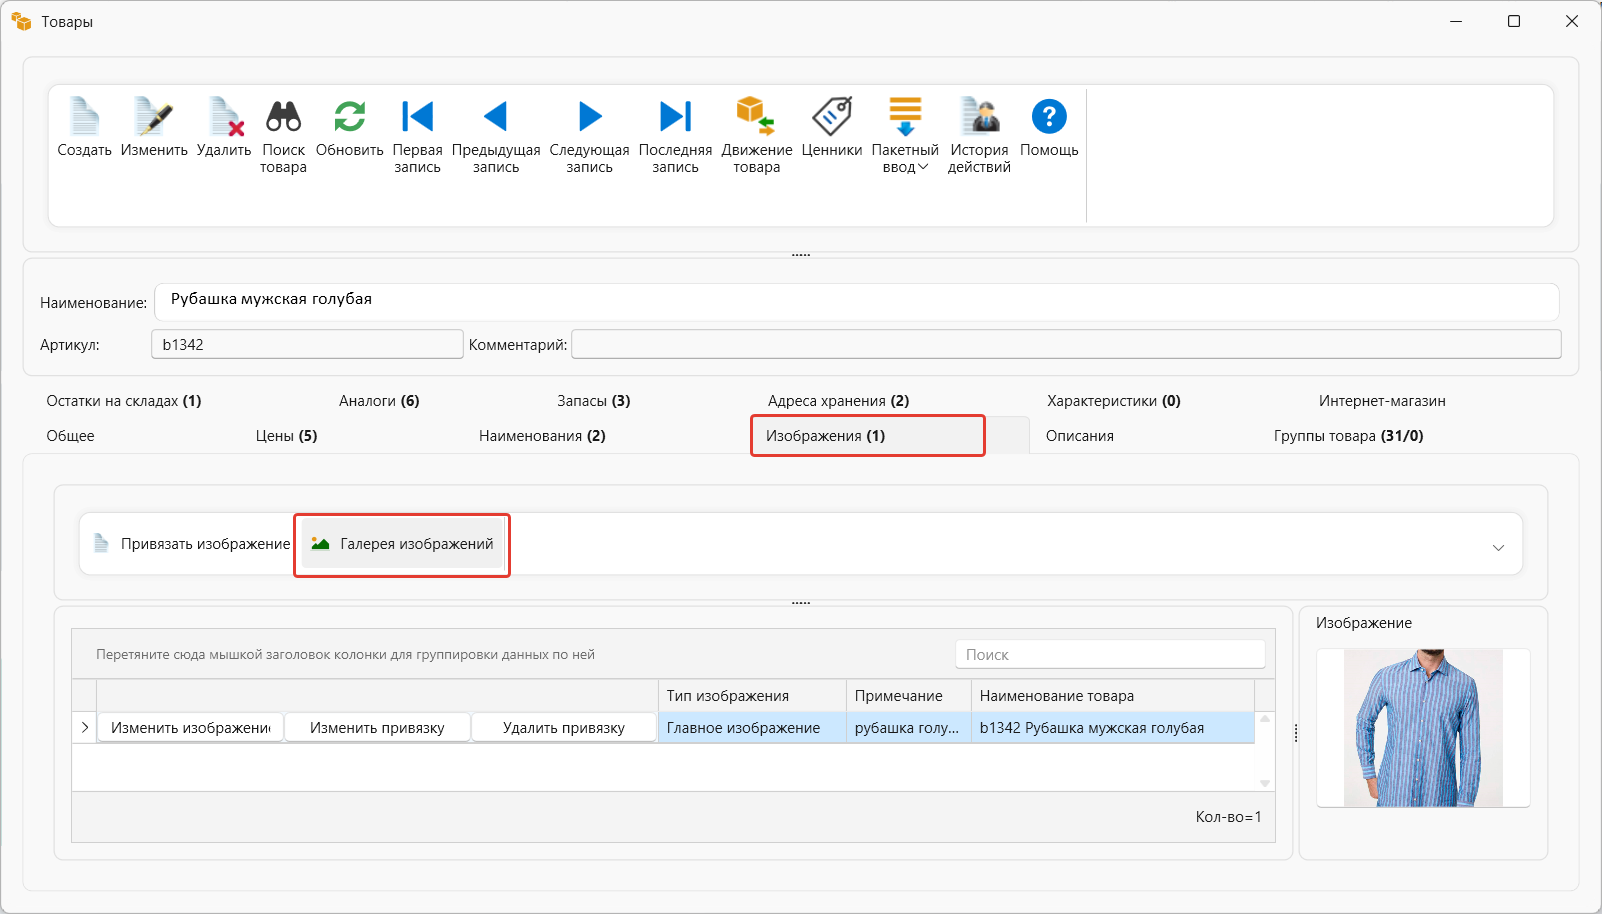Viewport: 1602px width, 914px height.
Task: Click Привязать изображение button
Action: 192,544
